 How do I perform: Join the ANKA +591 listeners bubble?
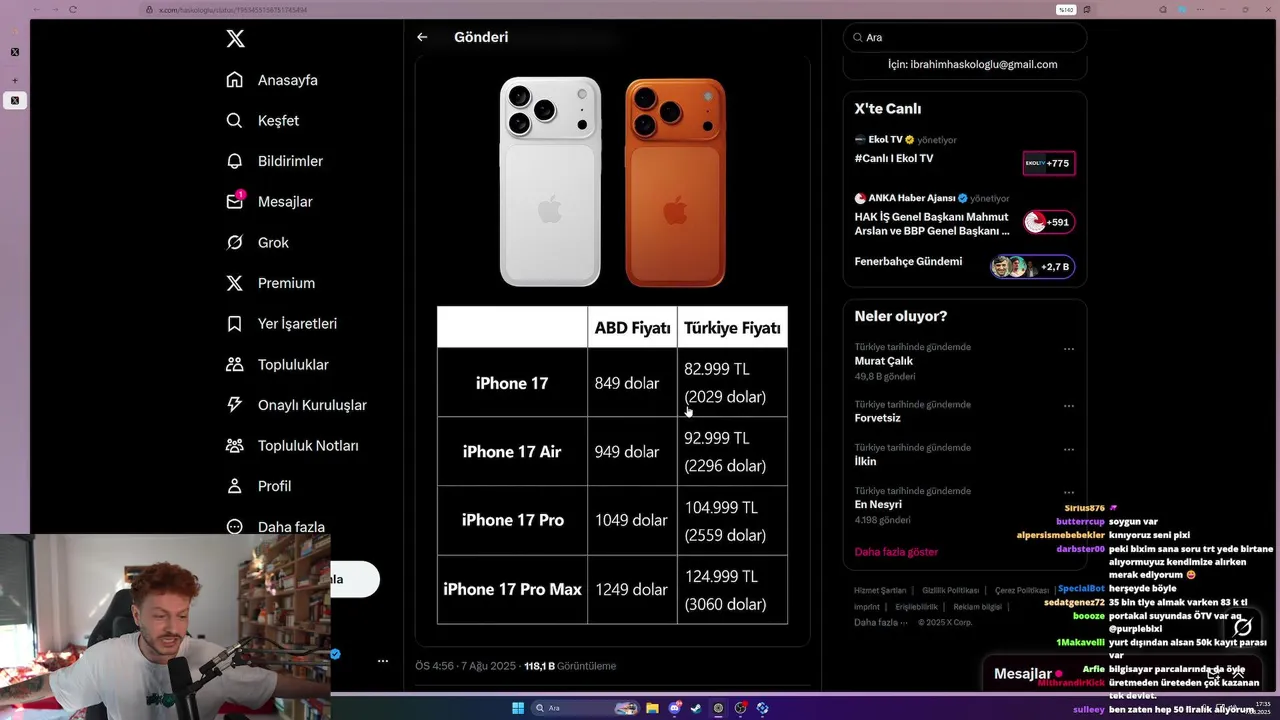click(1049, 222)
